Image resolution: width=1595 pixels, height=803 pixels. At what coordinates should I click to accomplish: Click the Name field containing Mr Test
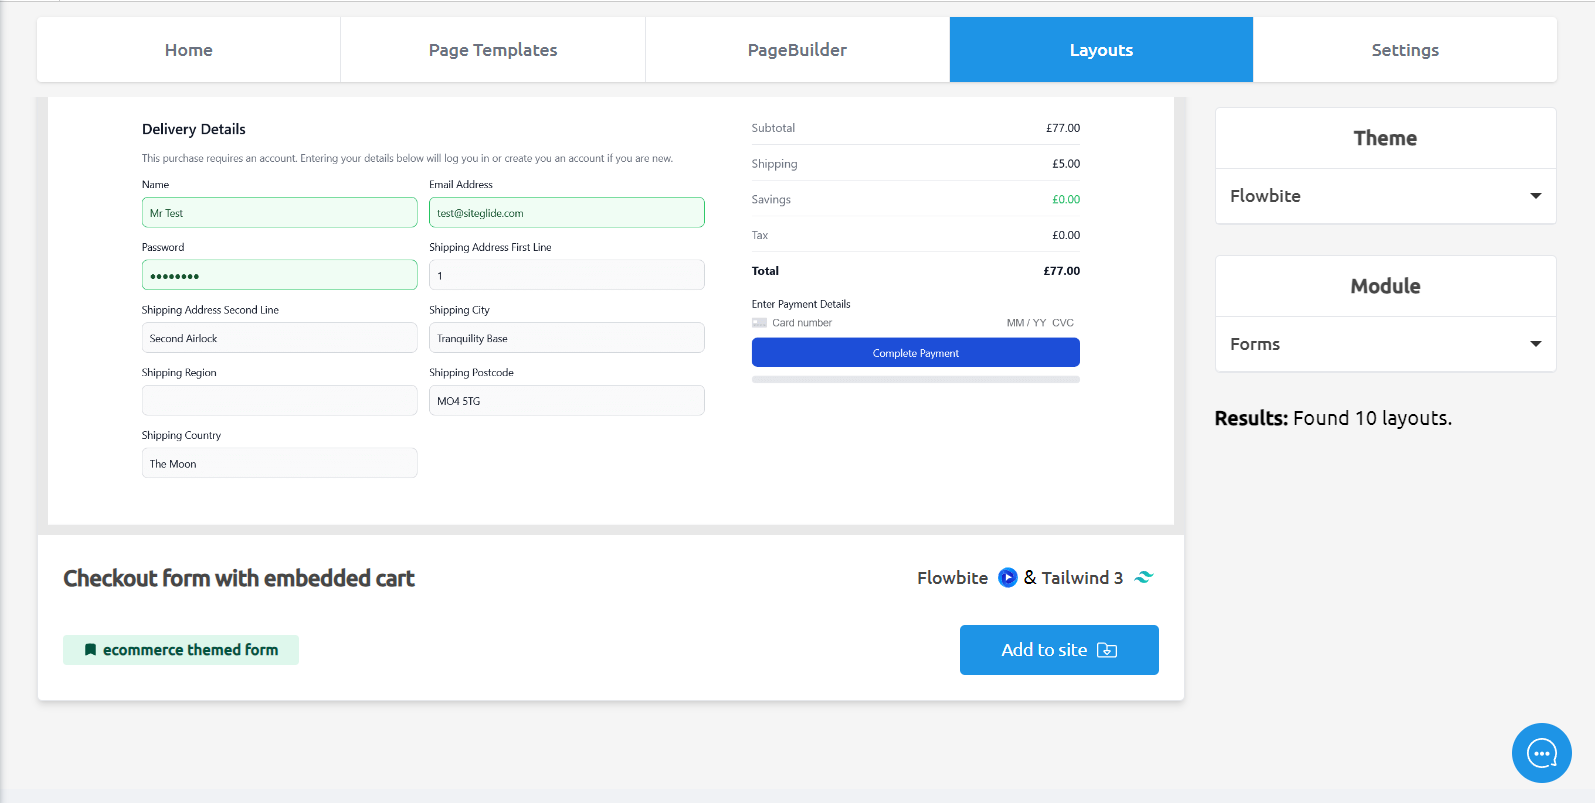[279, 213]
